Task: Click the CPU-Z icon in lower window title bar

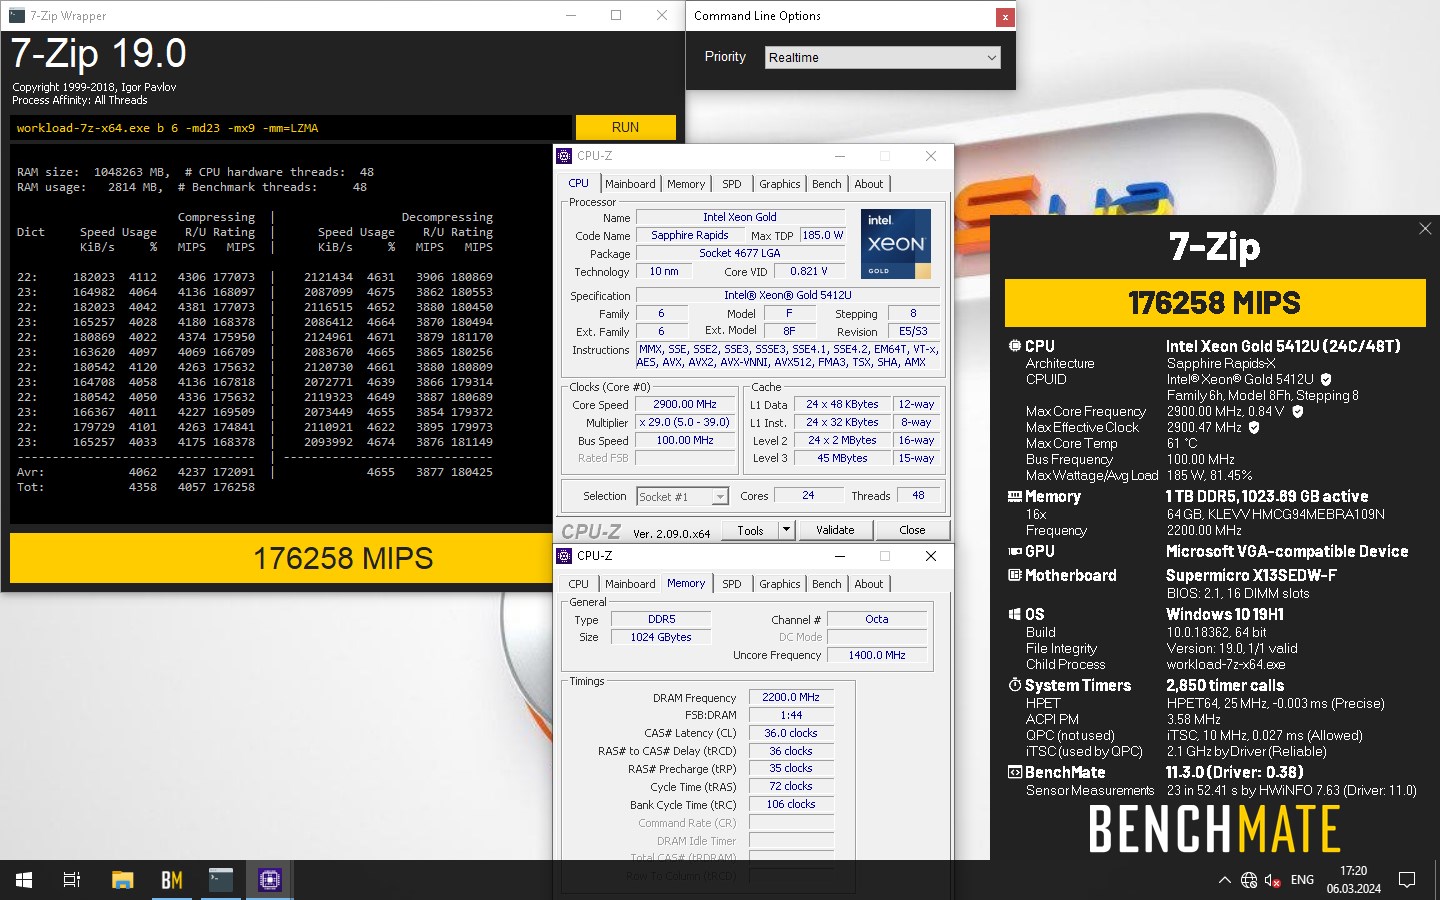Action: 564,556
